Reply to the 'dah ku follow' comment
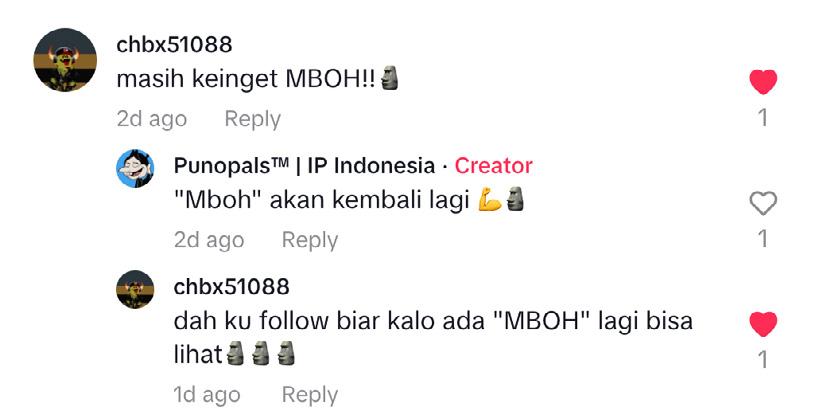The height and width of the screenshot is (419, 827). [x=310, y=395]
